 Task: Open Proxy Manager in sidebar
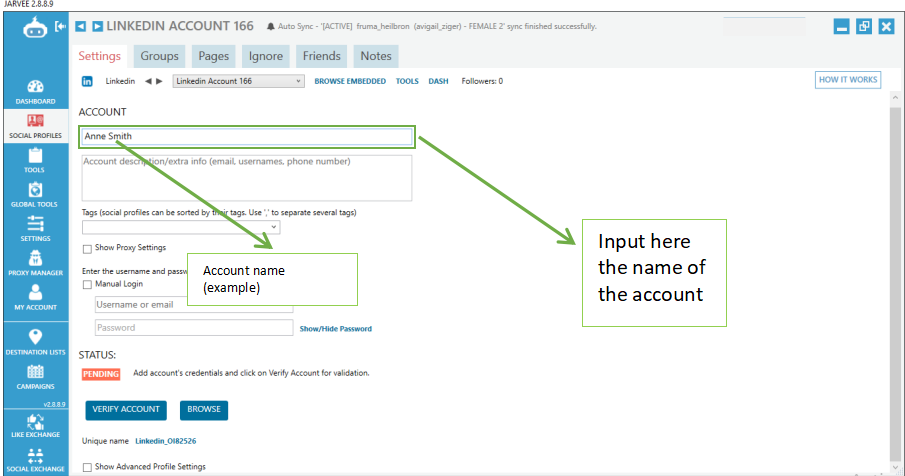tap(35, 264)
